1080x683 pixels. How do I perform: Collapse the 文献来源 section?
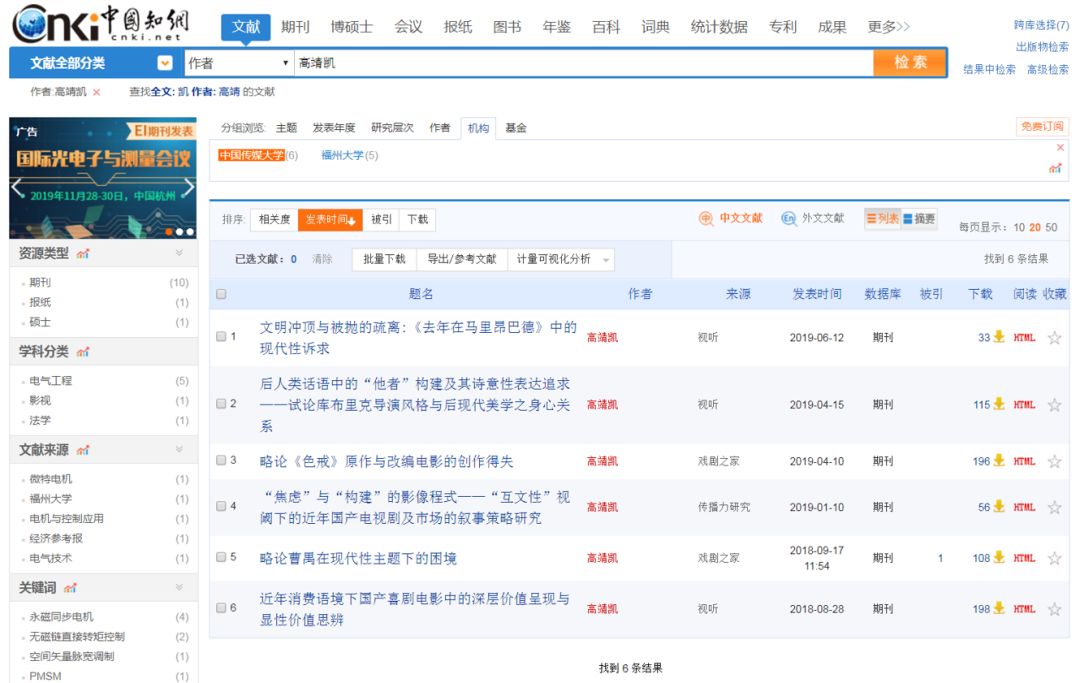179,450
